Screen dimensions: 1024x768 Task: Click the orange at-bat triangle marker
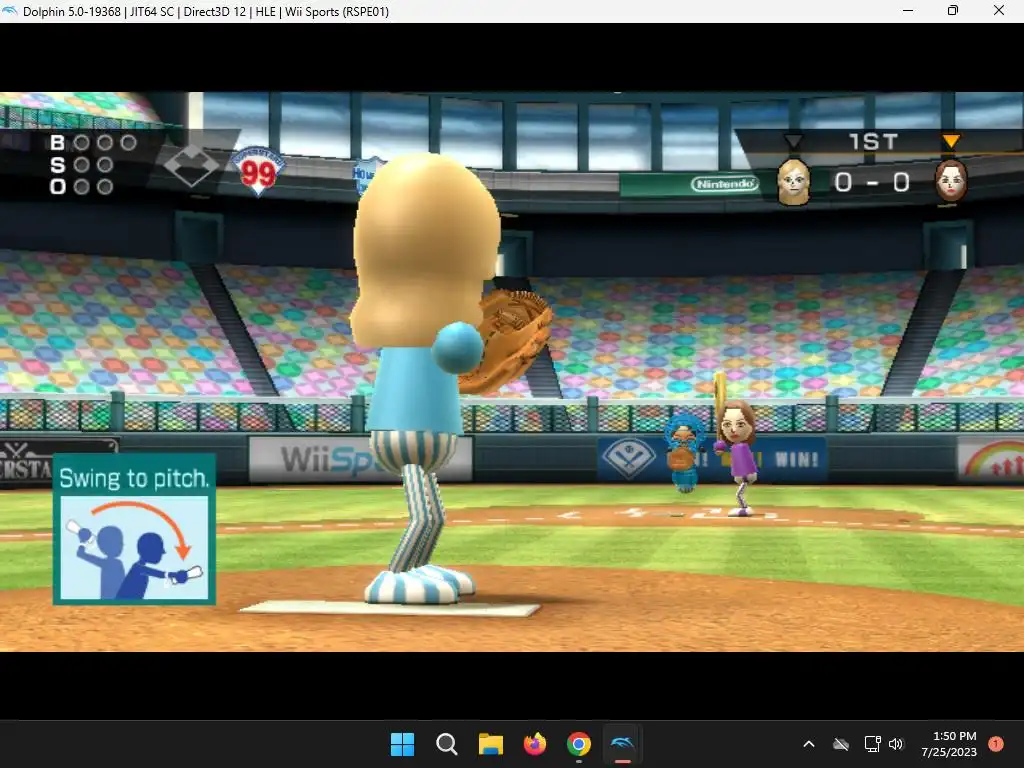point(951,141)
